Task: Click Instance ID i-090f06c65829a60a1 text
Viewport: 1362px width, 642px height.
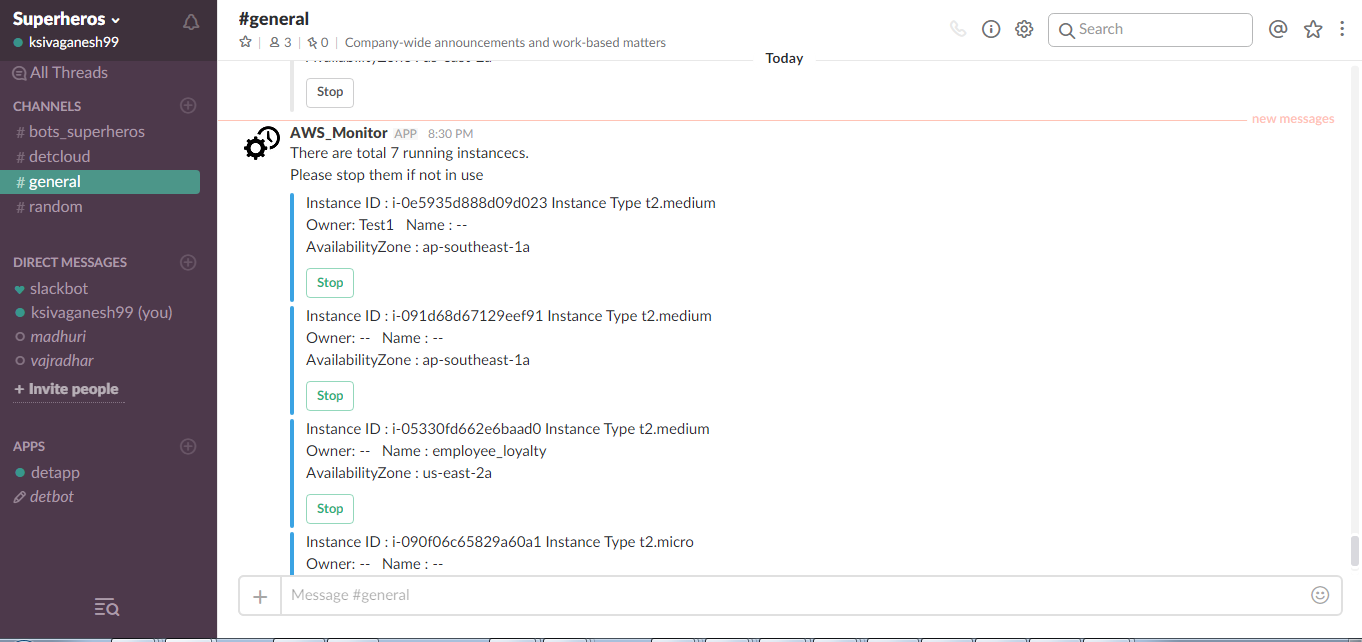Action: pos(423,542)
